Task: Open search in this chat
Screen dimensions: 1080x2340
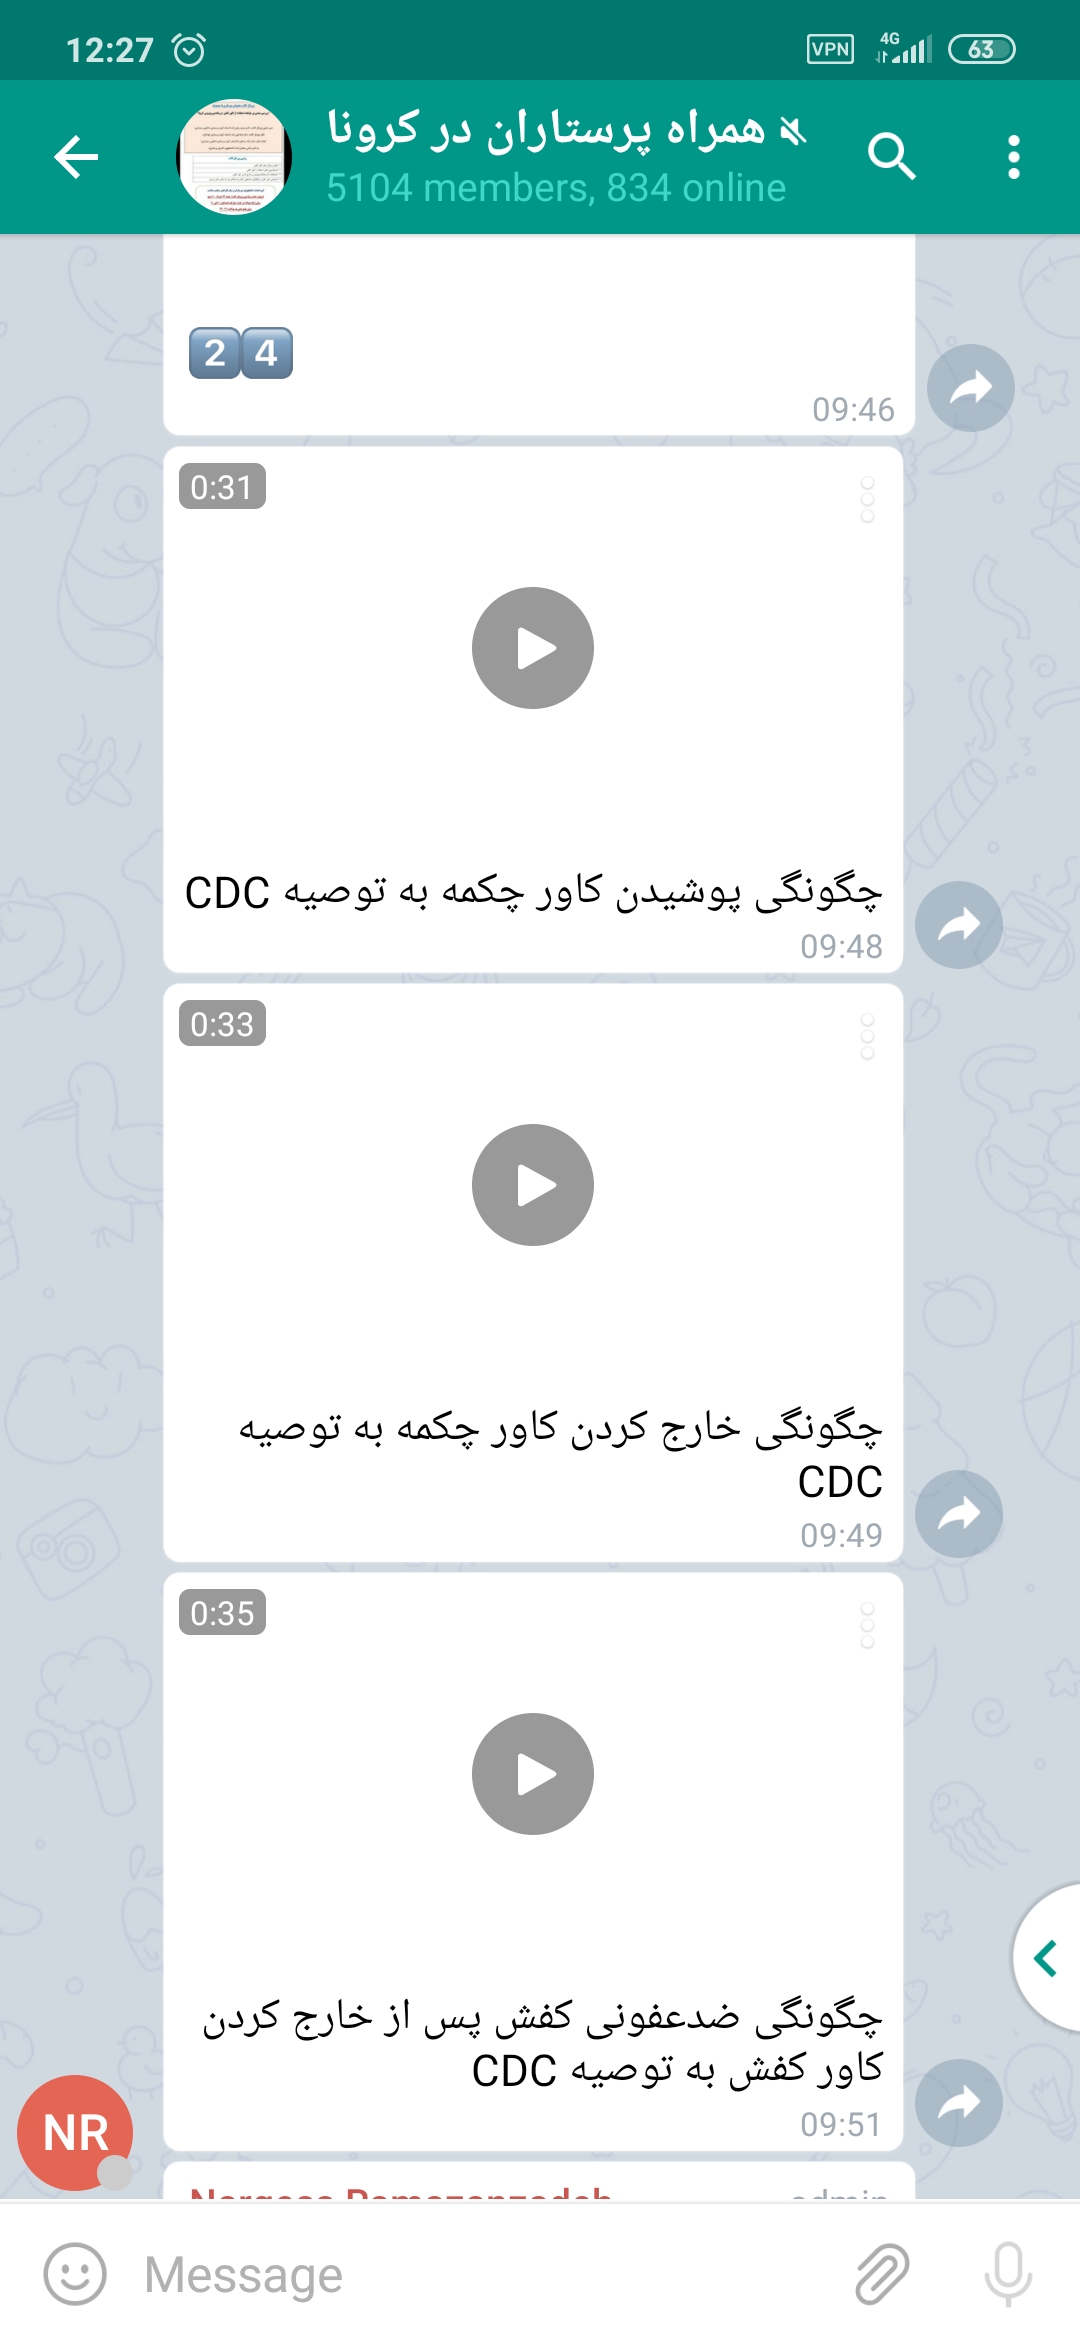Action: [x=891, y=156]
